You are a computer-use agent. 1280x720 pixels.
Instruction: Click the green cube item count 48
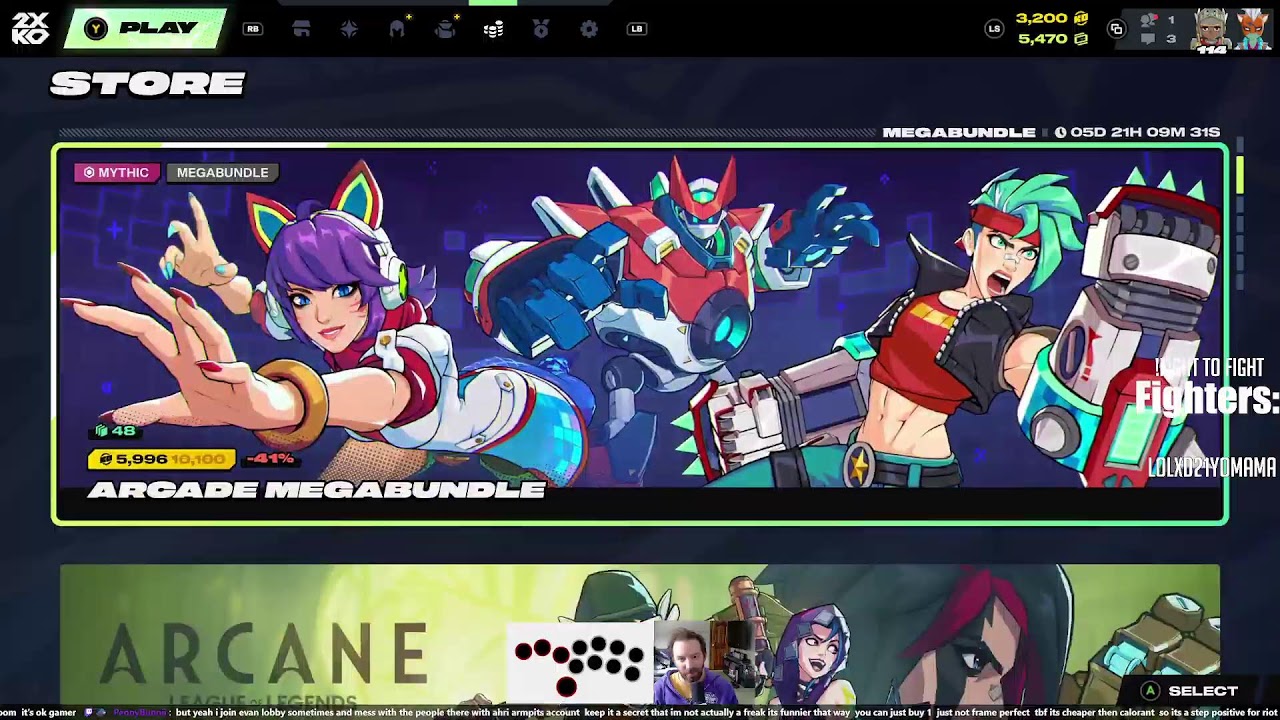click(115, 431)
